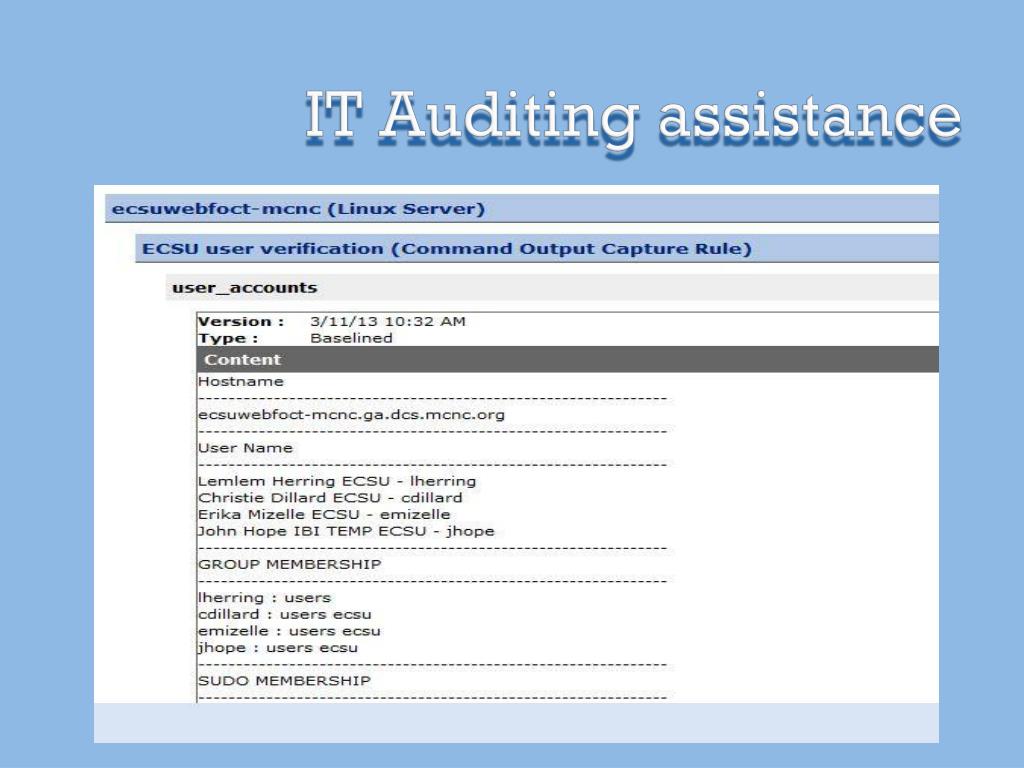The width and height of the screenshot is (1024, 768).
Task: Select the 'emizelle : users ecsu' line
Action: [289, 631]
